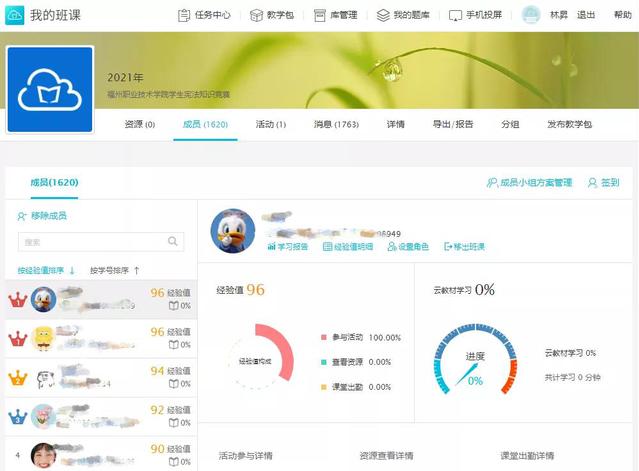Click 移出班课 to remove this member
This screenshot has height=471, width=639.
(464, 246)
